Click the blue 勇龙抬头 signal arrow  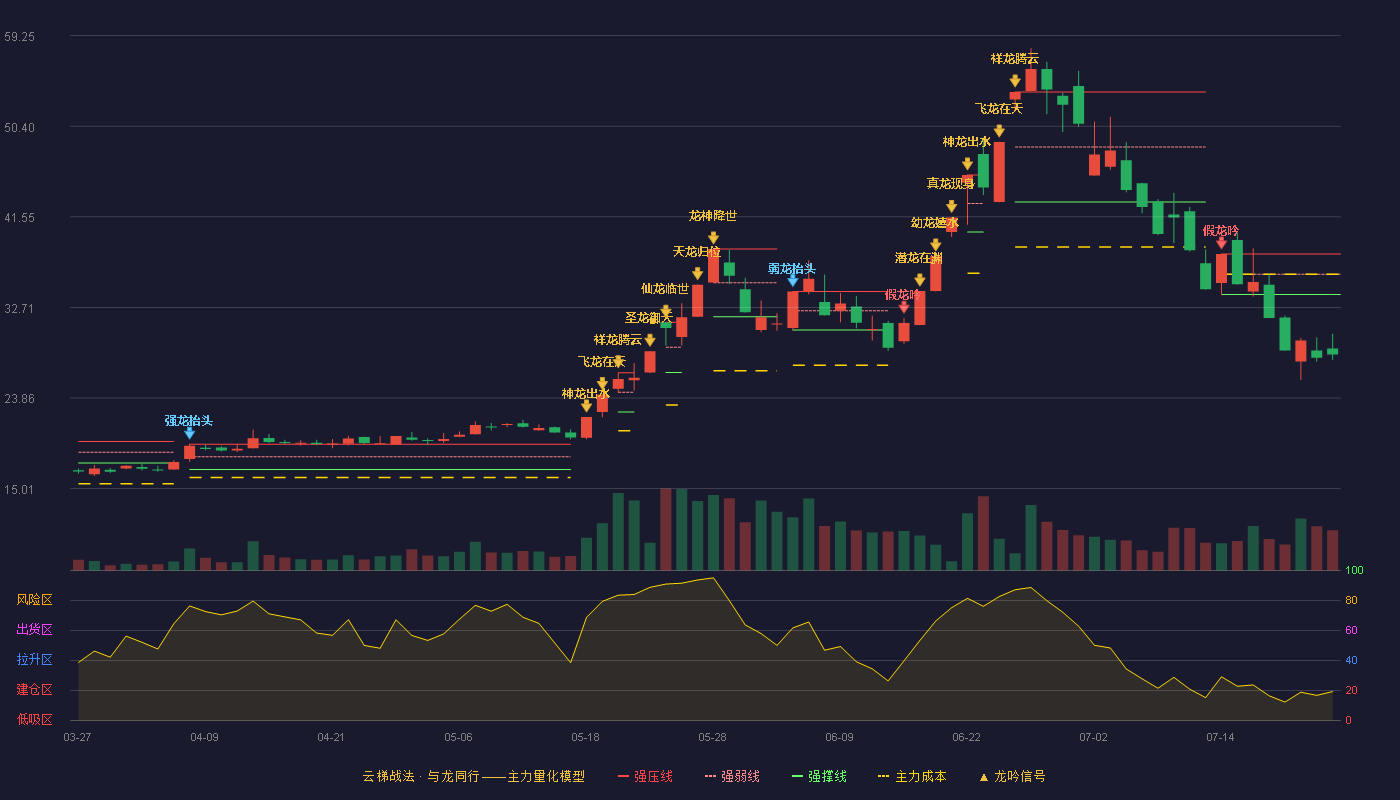792,280
